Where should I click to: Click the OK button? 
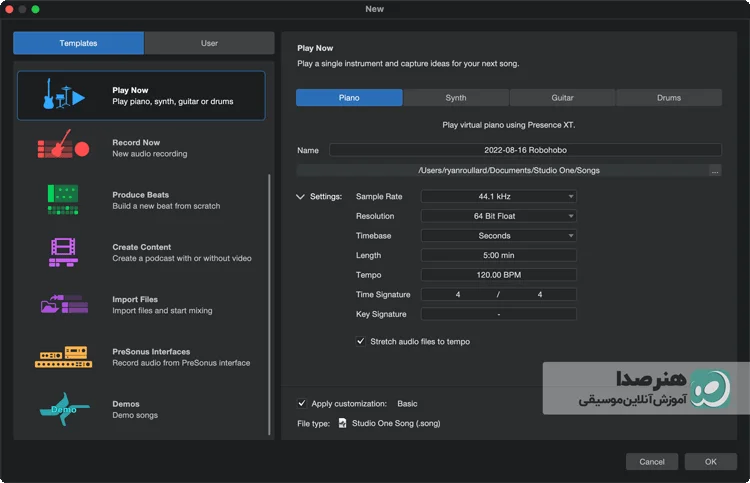pos(711,461)
